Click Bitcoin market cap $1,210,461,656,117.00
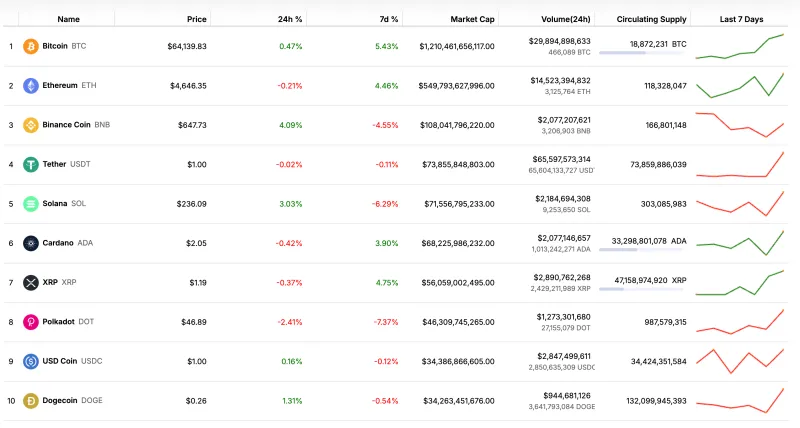800x428 pixels. (457, 46)
